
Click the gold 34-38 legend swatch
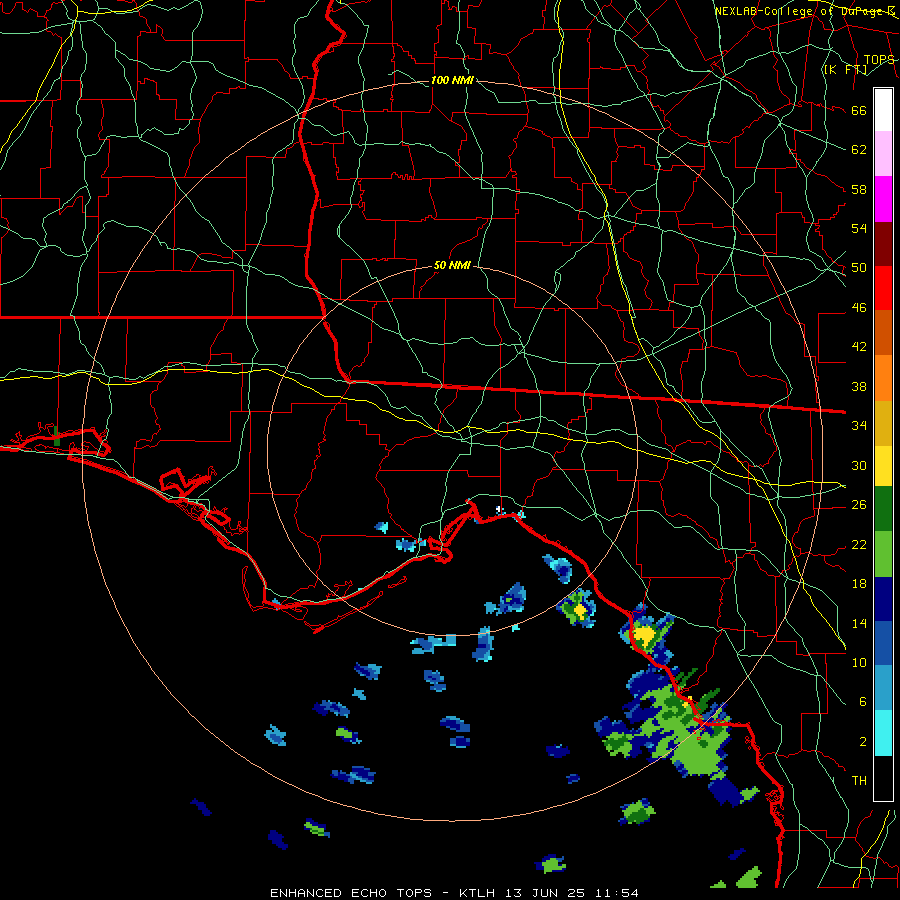[883, 424]
